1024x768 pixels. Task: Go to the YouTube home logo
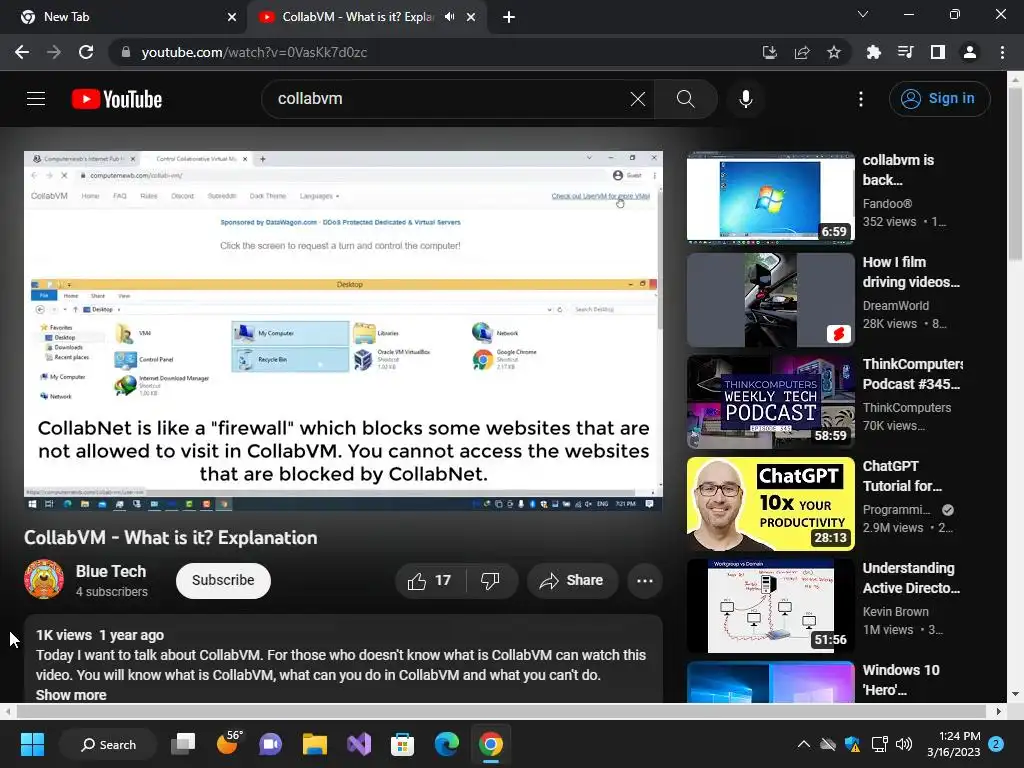117,99
